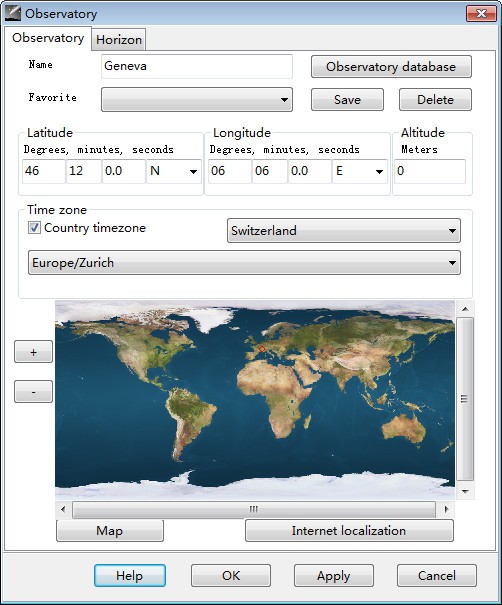Switch to the Horizon tab
This screenshot has width=502, height=605.
(119, 39)
